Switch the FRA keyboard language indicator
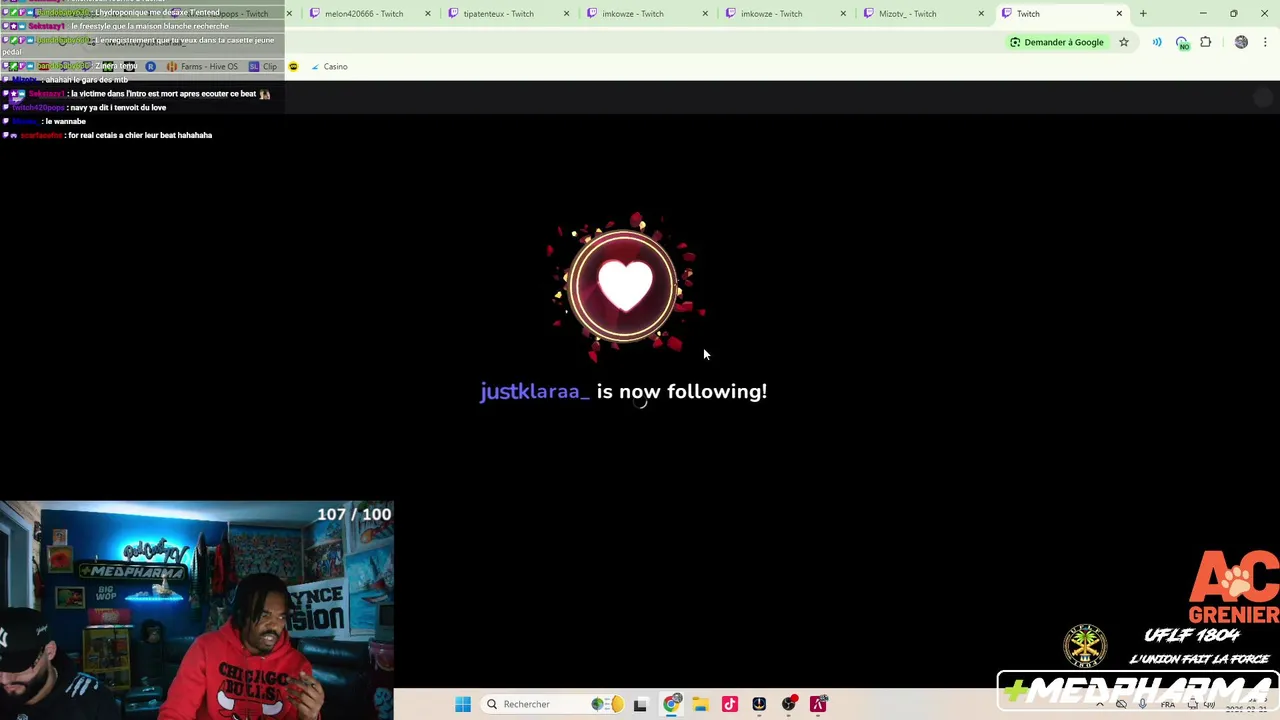1280x720 pixels. click(1168, 704)
